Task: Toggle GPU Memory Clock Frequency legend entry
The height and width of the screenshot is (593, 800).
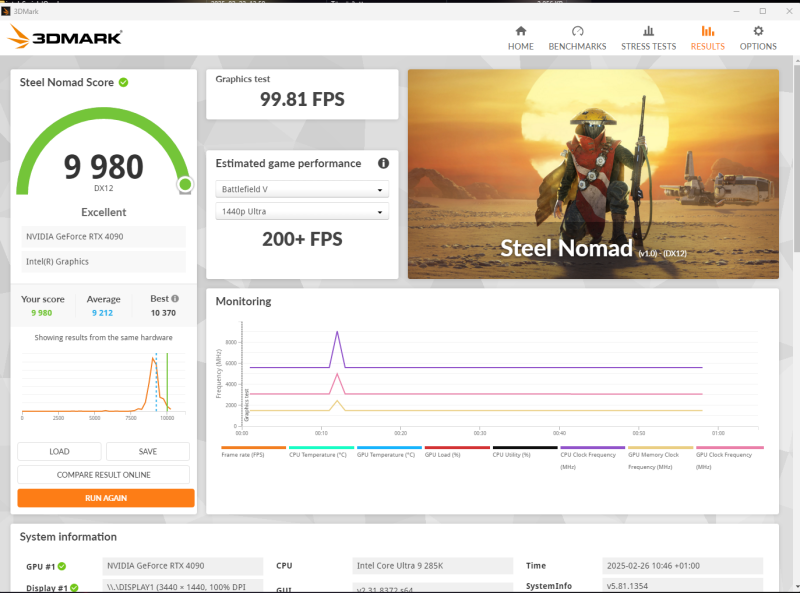Action: 660,458
